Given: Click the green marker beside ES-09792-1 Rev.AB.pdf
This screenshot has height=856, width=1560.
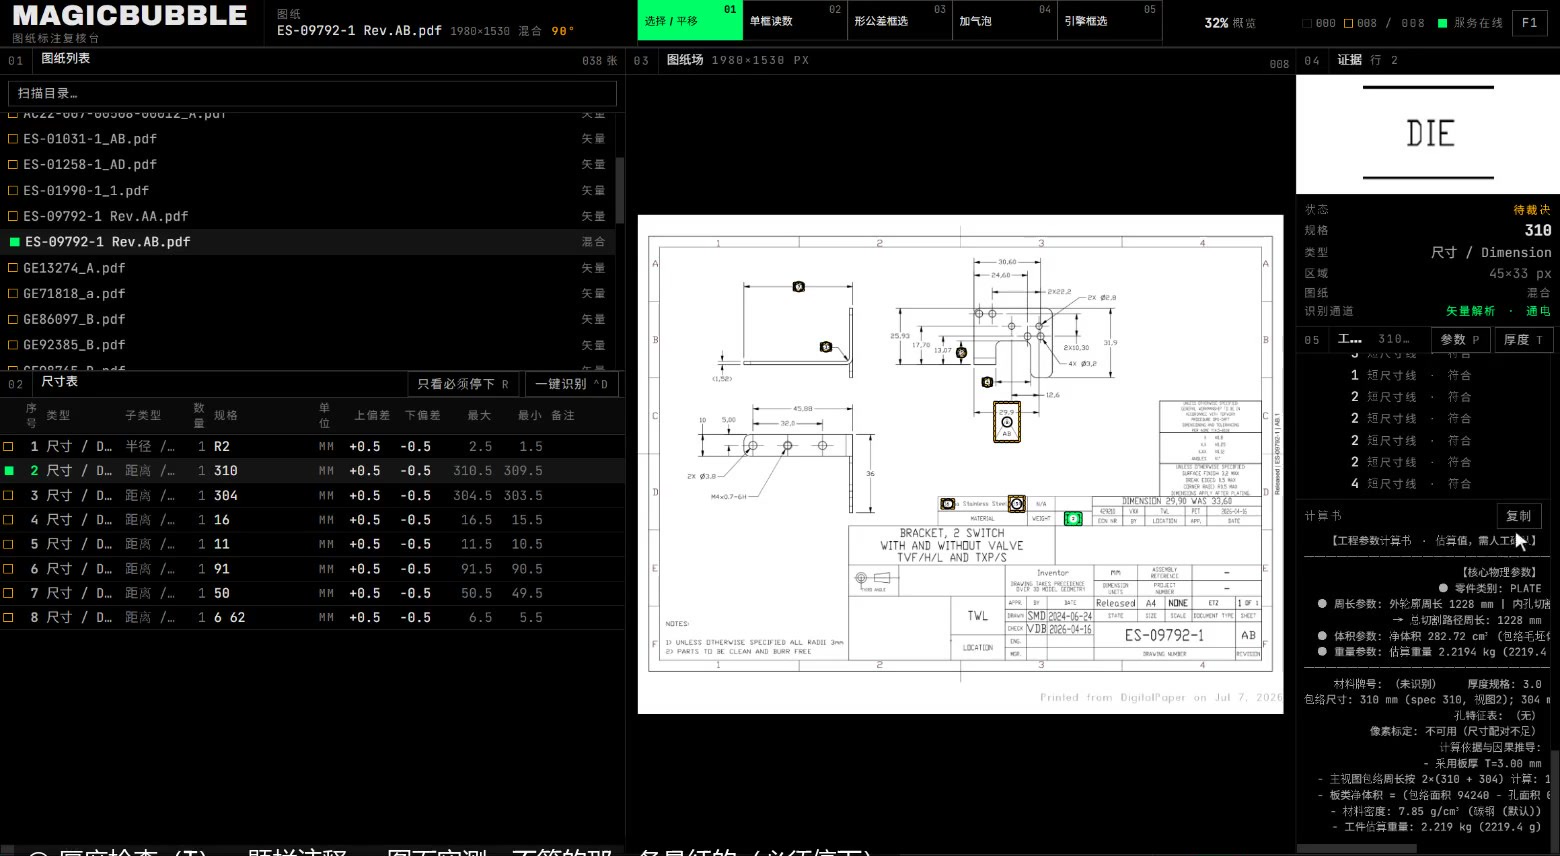Looking at the screenshot, I should (x=14, y=242).
